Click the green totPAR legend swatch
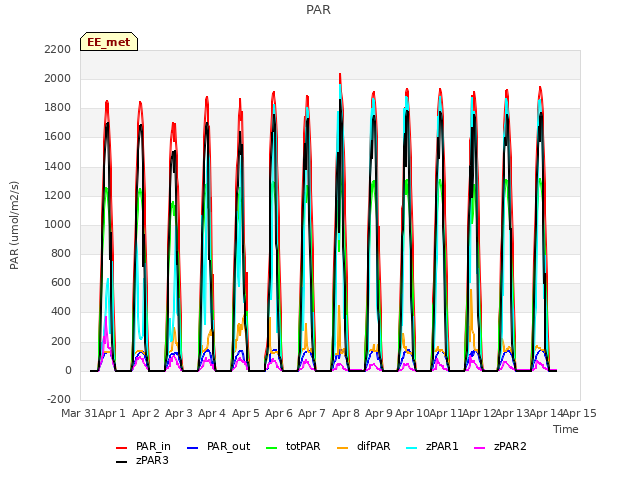 271,448
